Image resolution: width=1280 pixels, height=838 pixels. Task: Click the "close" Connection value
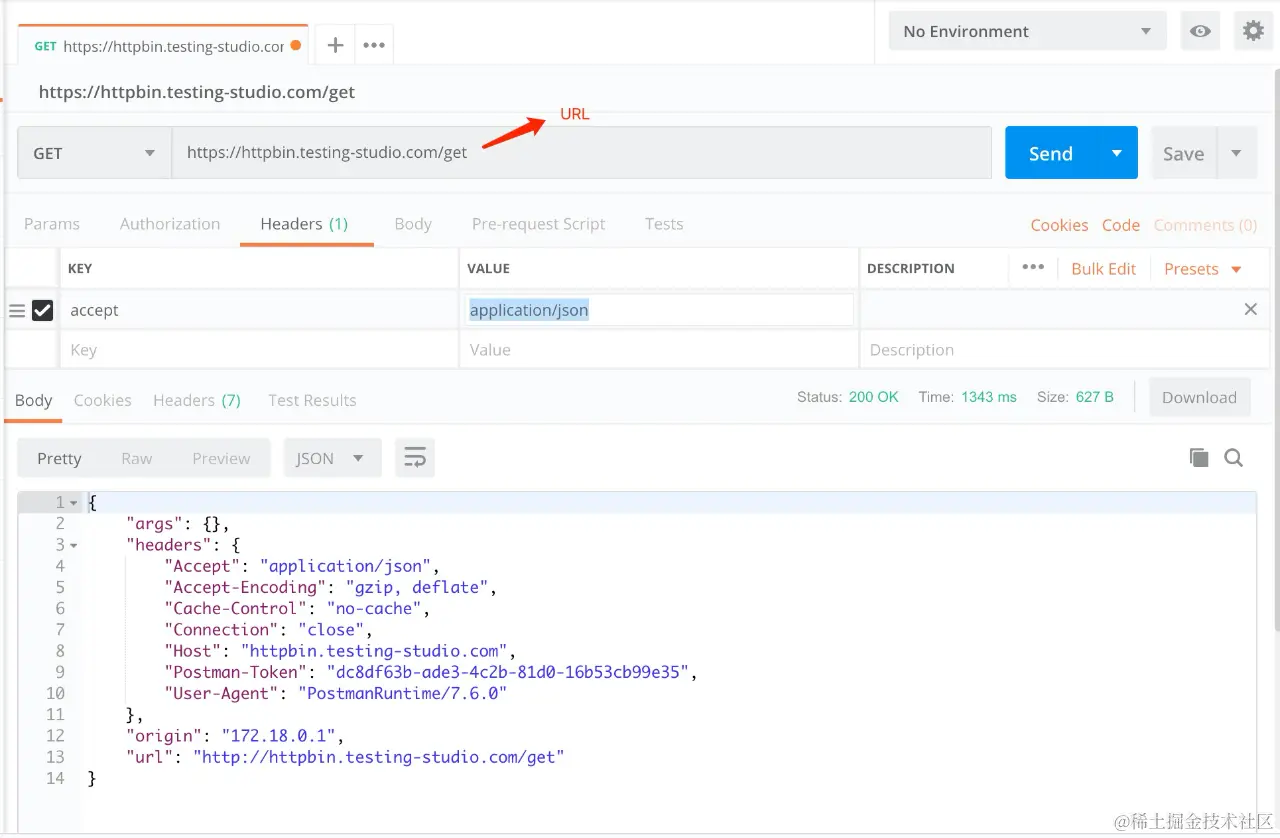tap(329, 629)
